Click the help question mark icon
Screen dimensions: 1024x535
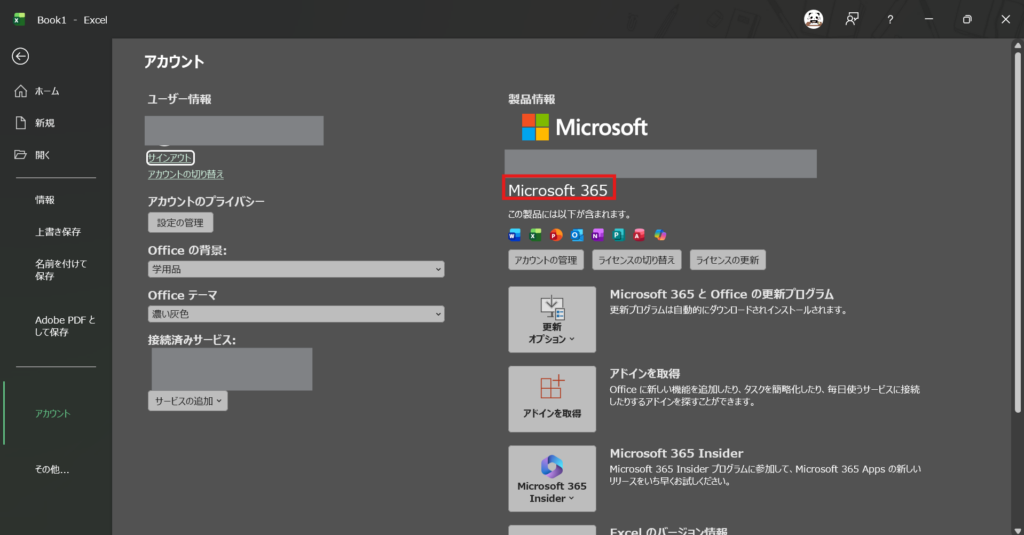tap(890, 19)
